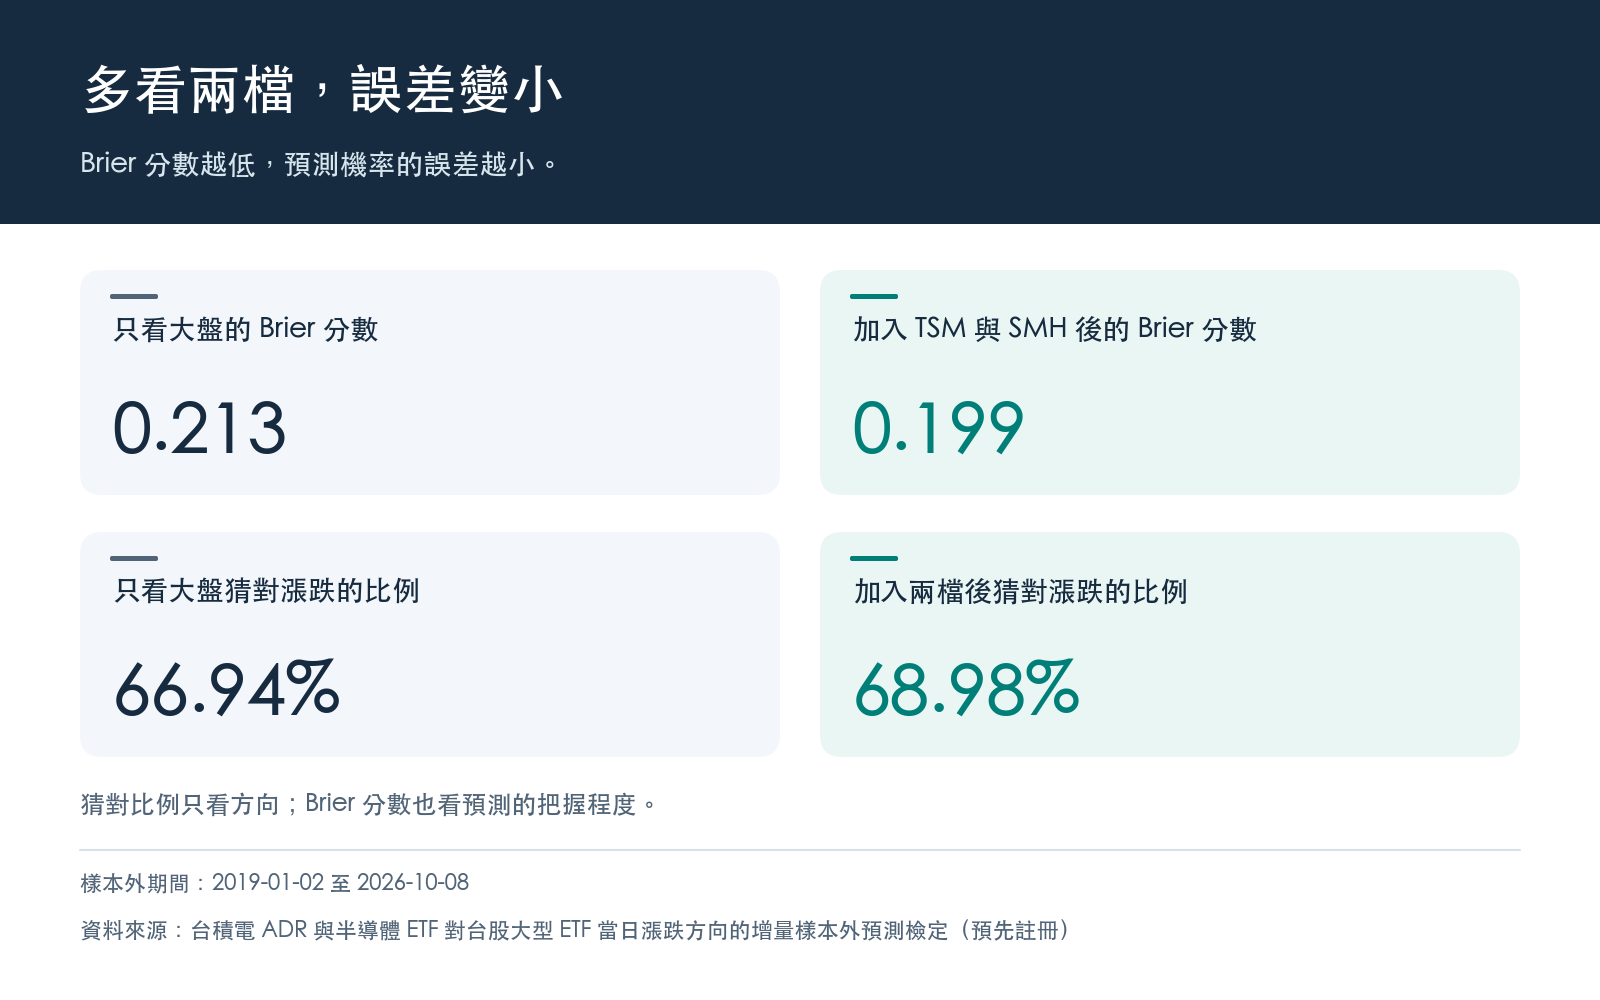Screen dimensions: 1600x1000
Task: Select the label 只看大盤猜對漲跌的比例
Action: click(x=267, y=591)
